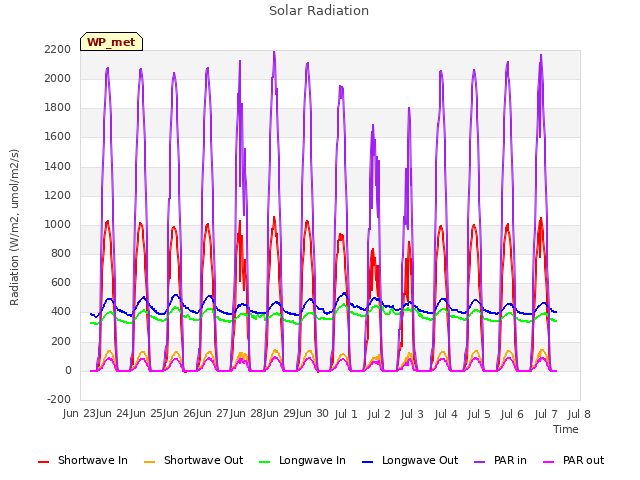Screen dimensions: 640x480
Task: Click the green Longwave In legend swatch
Action: [265, 462]
